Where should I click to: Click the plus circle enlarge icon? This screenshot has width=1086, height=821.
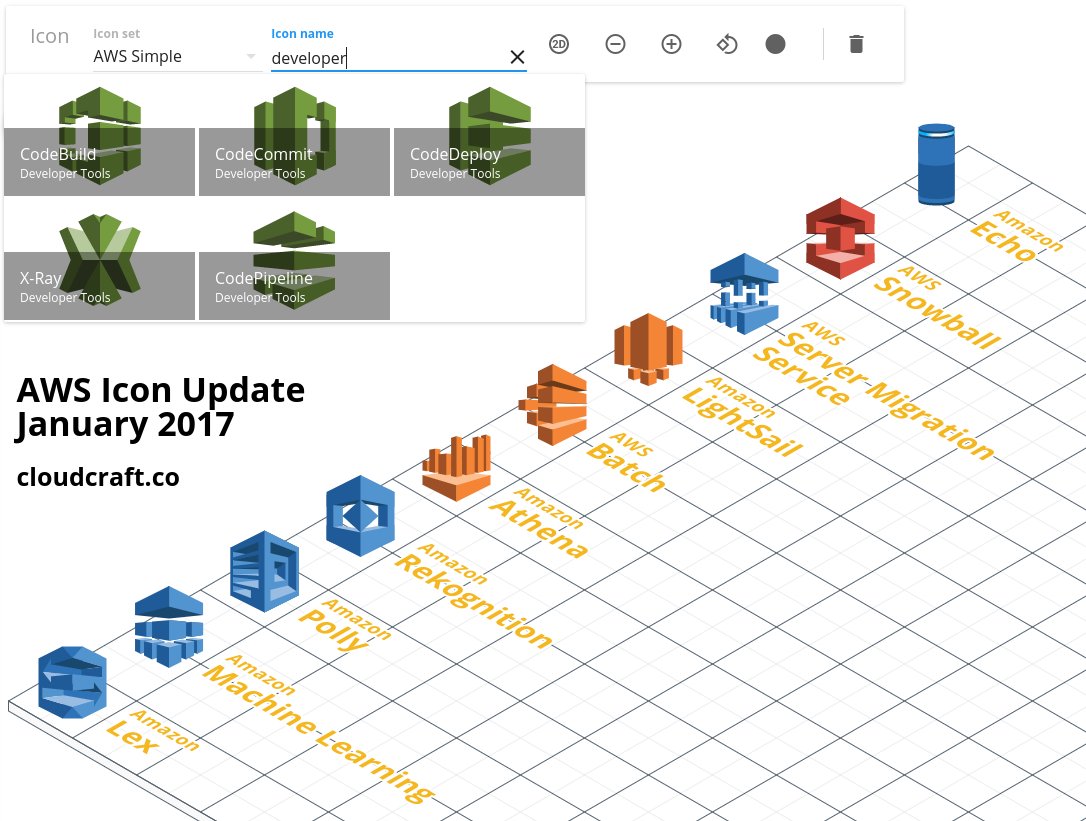click(x=671, y=44)
